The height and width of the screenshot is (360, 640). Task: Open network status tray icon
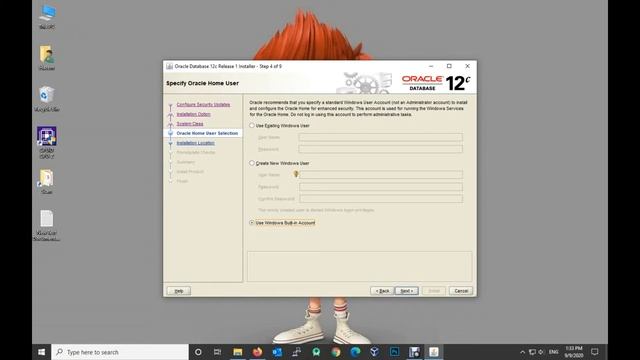click(x=532, y=352)
